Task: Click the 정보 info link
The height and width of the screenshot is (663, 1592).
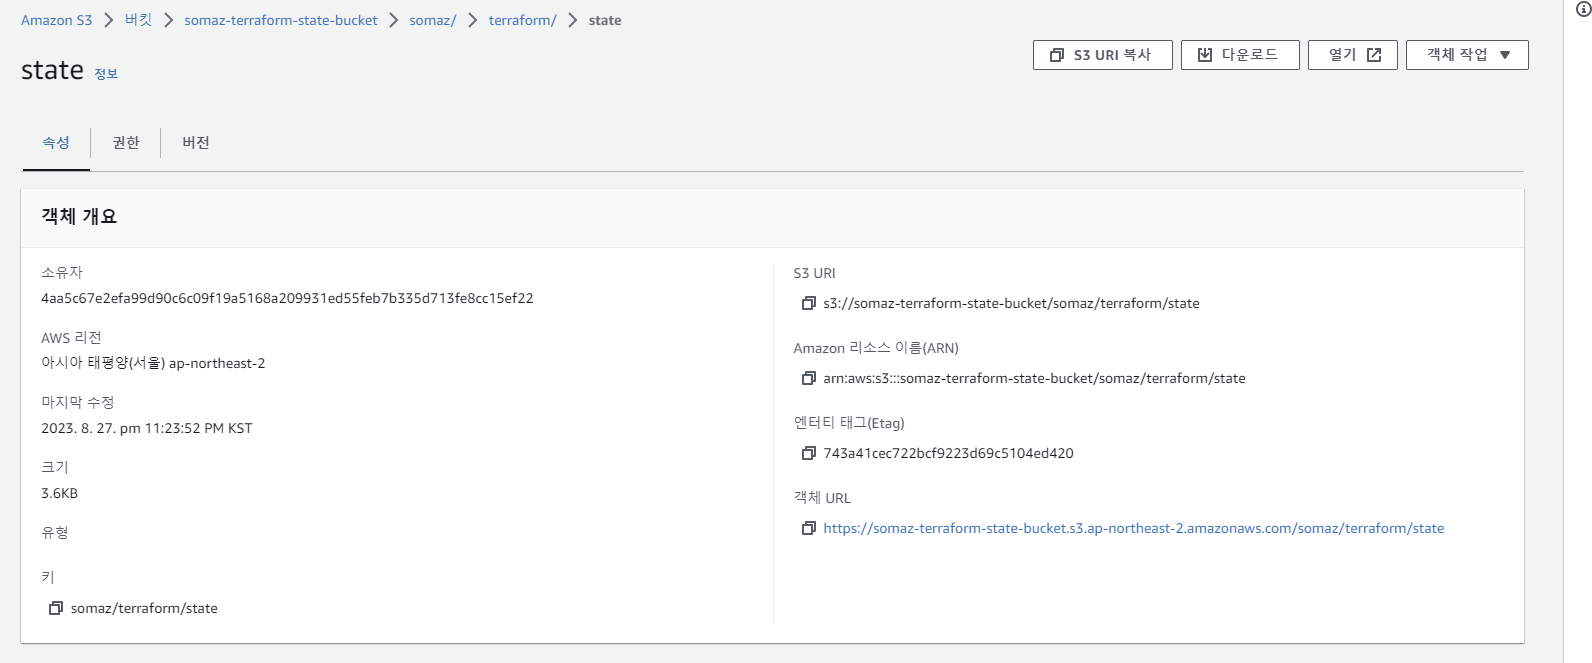Action: click(x=106, y=74)
